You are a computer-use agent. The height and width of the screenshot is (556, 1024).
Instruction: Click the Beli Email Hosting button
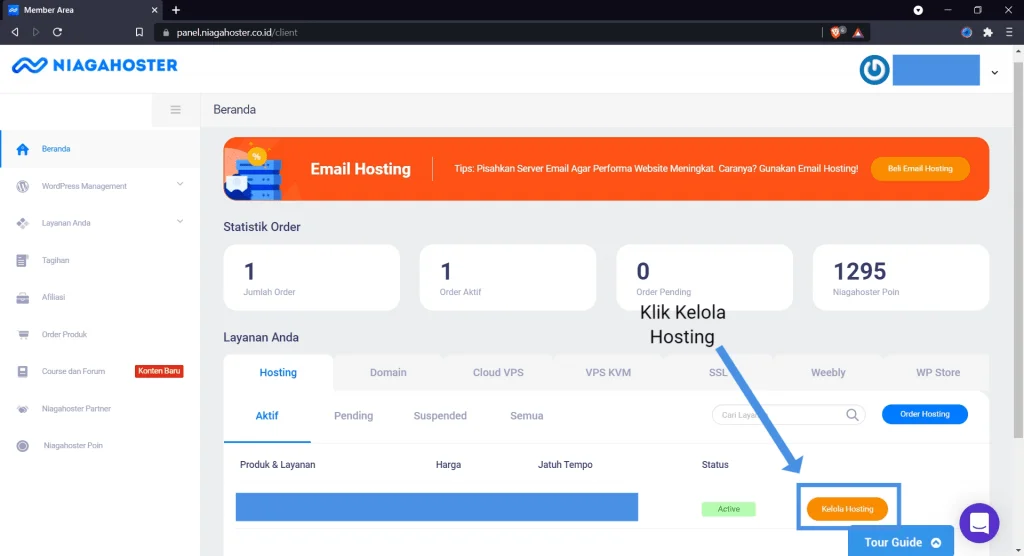920,169
